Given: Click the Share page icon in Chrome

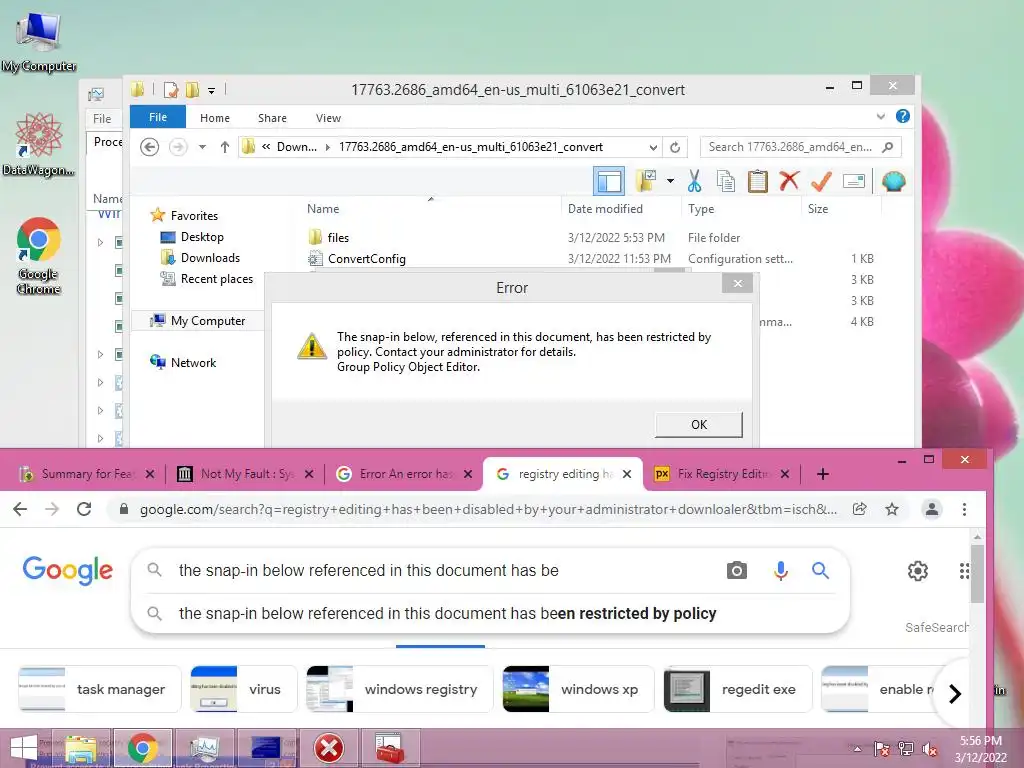Looking at the screenshot, I should [x=859, y=509].
